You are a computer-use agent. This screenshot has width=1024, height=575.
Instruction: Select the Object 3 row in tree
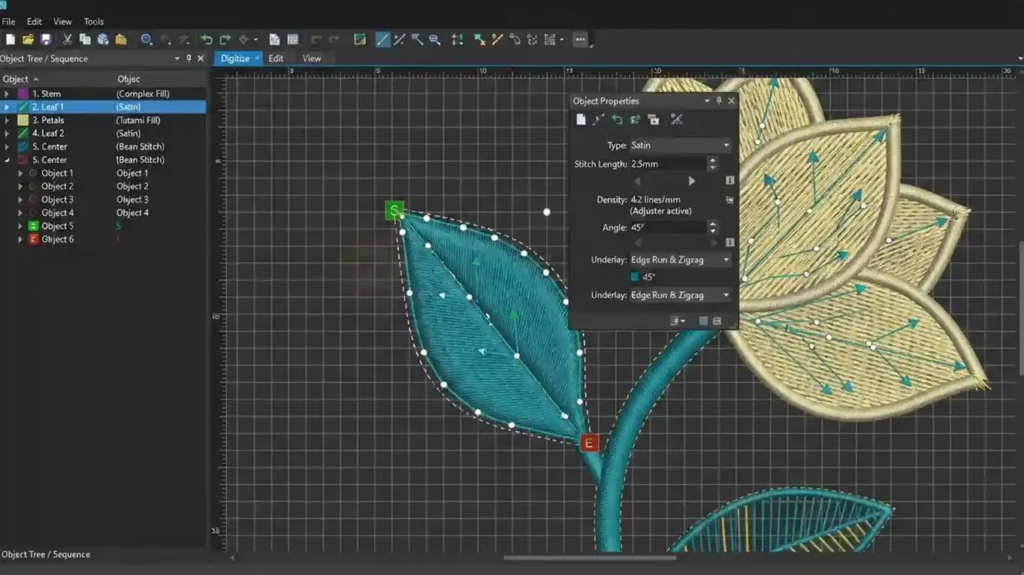(x=103, y=199)
